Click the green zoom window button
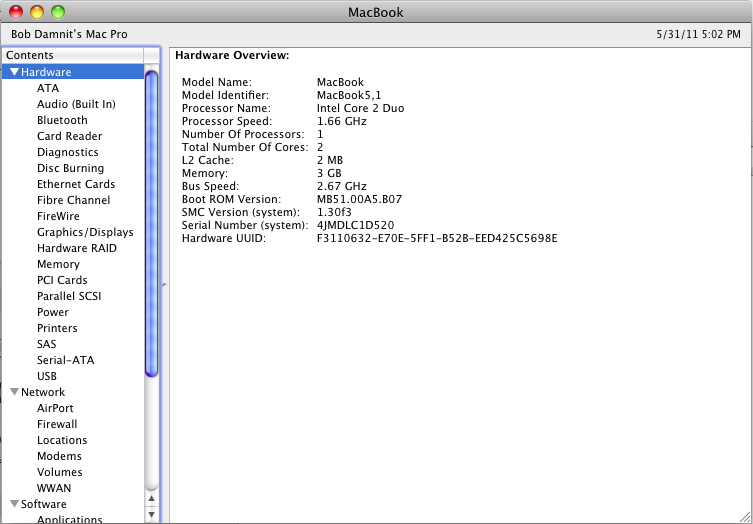Image resolution: width=753 pixels, height=524 pixels. click(57, 12)
